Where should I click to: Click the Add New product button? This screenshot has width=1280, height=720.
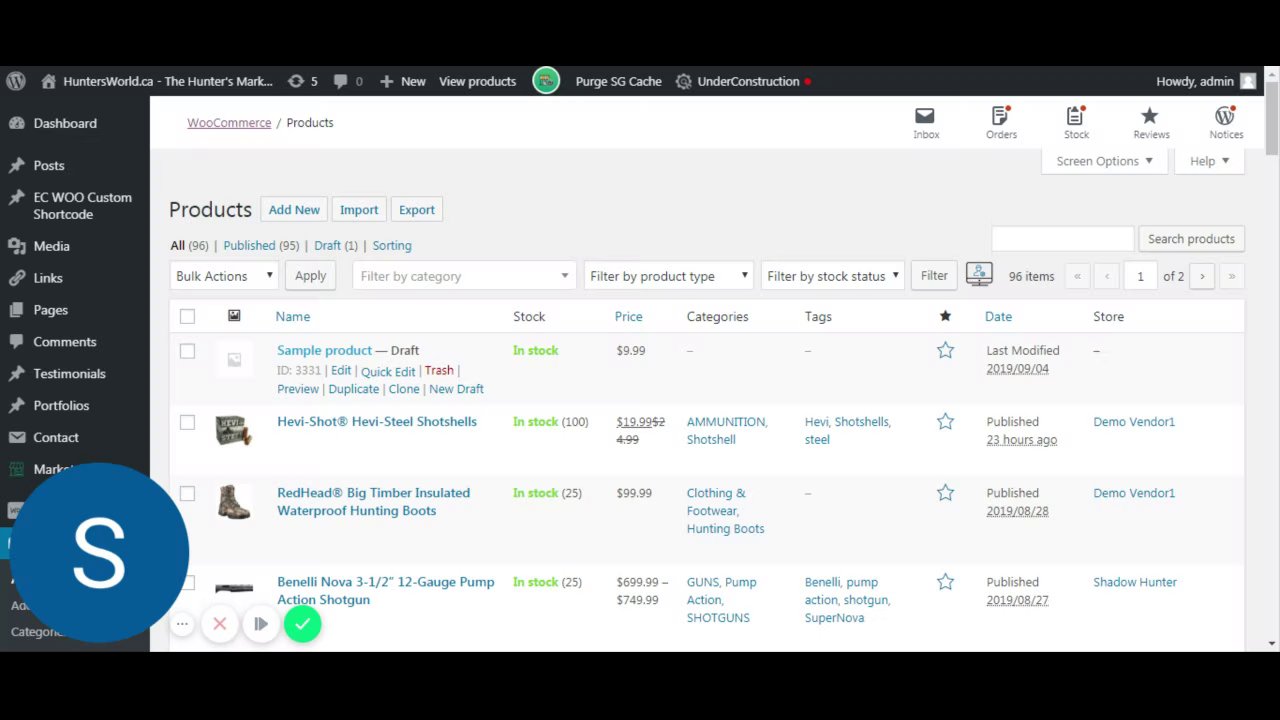pyautogui.click(x=294, y=210)
